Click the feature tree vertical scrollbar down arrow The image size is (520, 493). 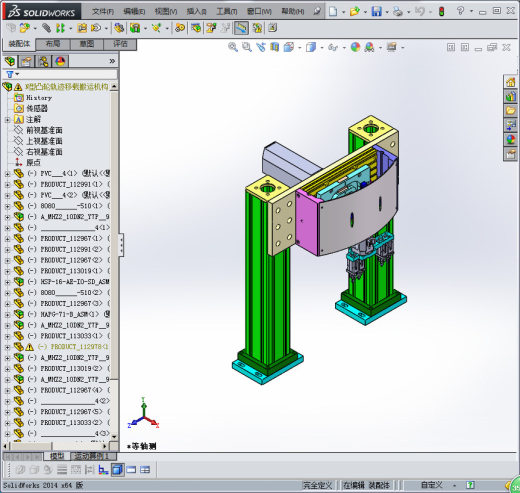pyautogui.click(x=114, y=437)
